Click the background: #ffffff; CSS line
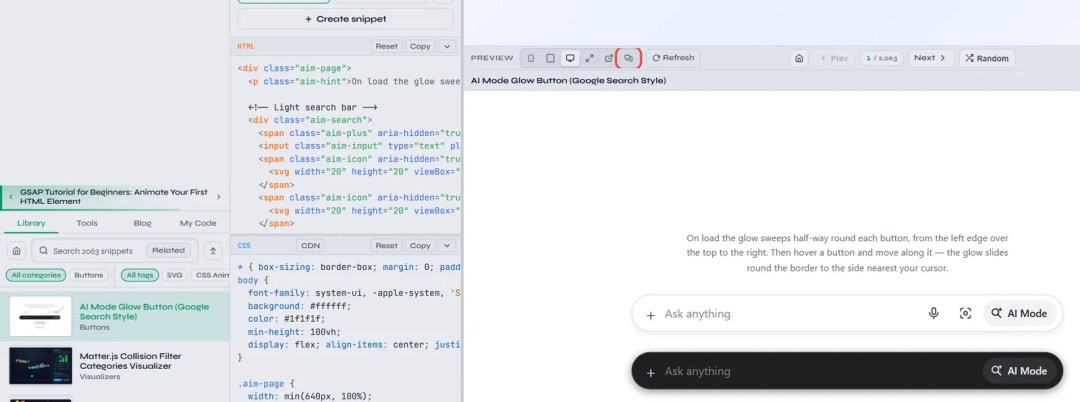 pyautogui.click(x=299, y=306)
